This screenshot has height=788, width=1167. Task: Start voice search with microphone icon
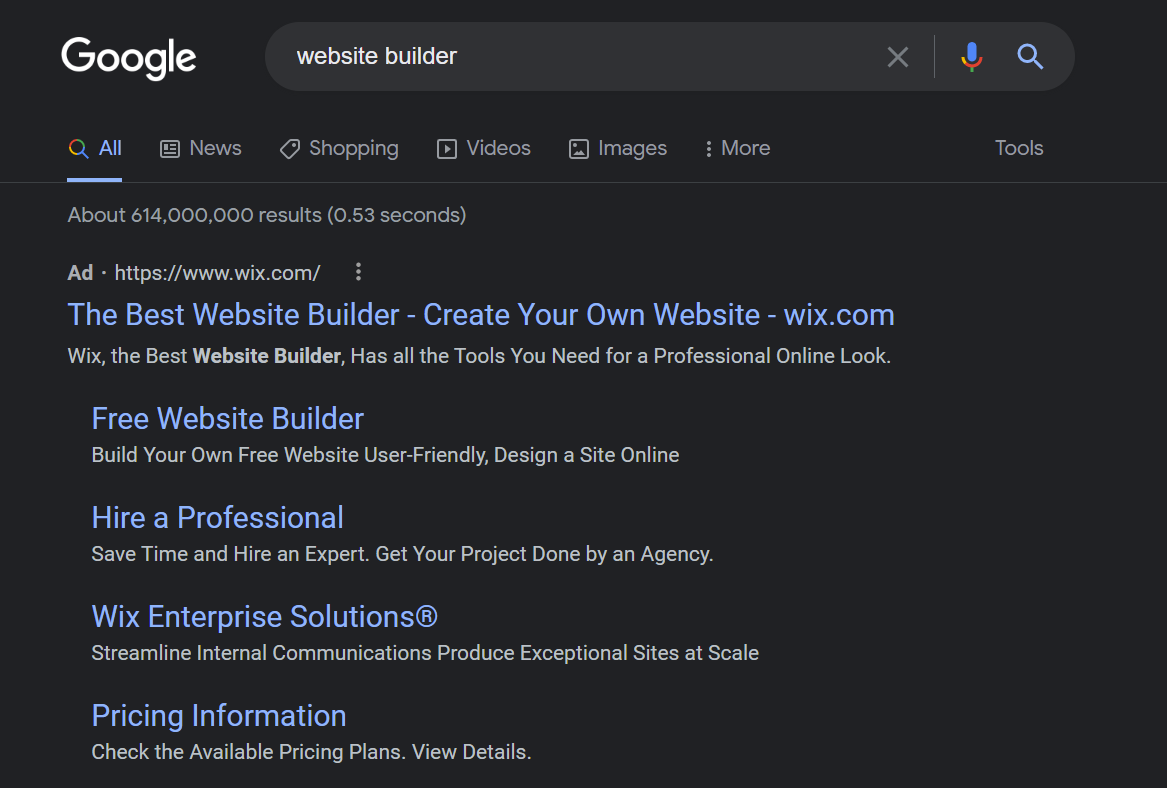tap(971, 57)
